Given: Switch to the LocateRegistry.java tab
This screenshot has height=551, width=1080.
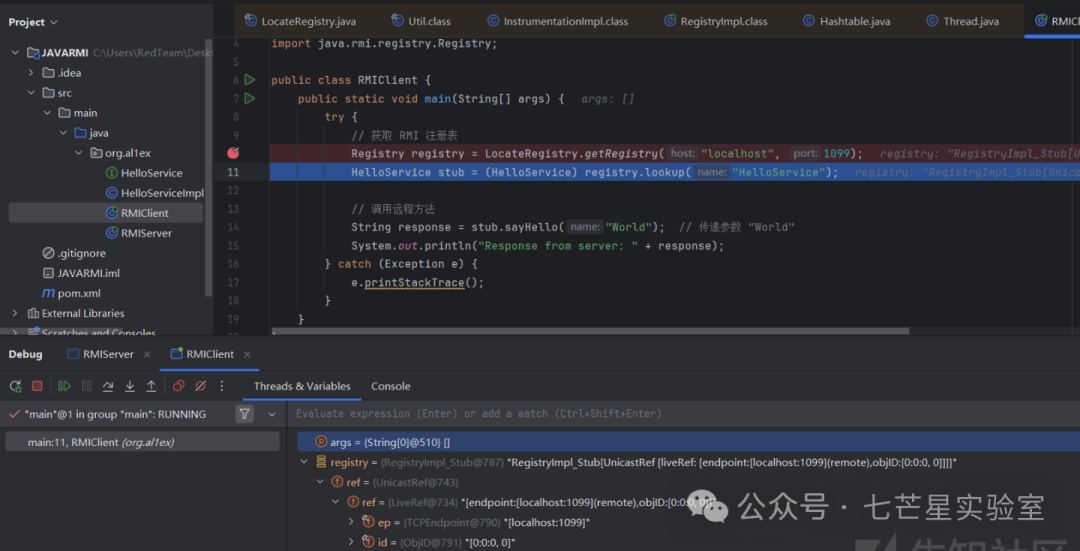Looking at the screenshot, I should [x=300, y=21].
